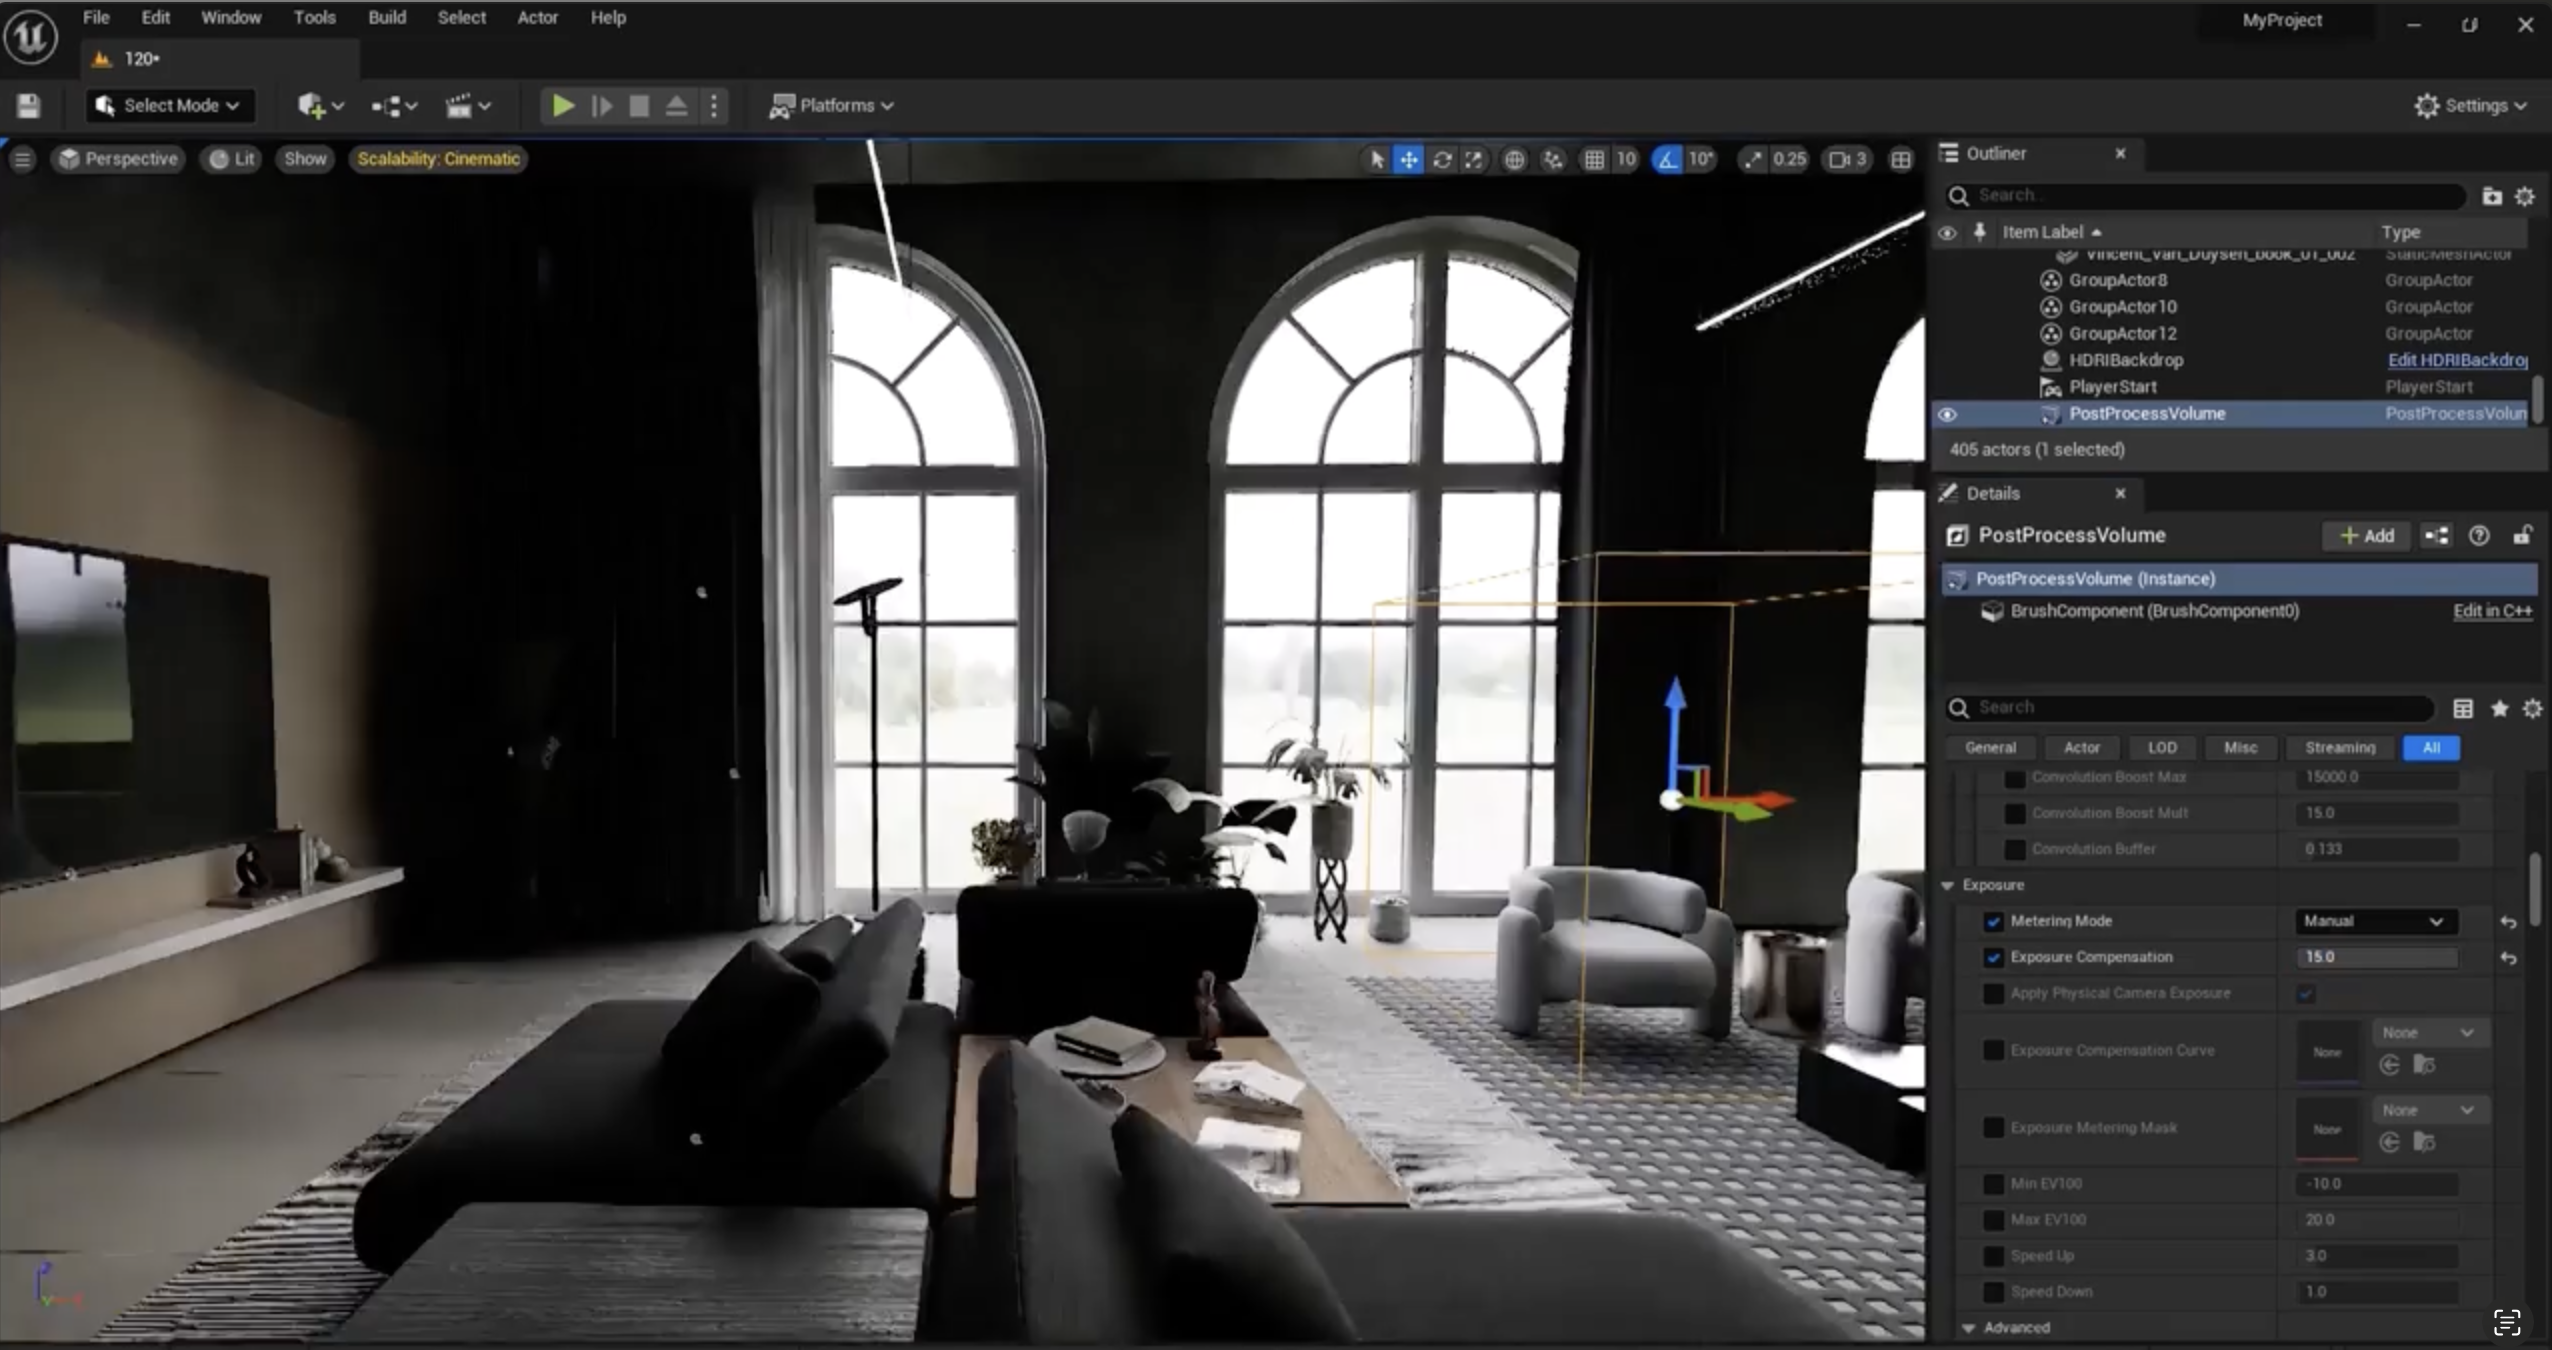Hide PostProcessVolume with eye icon
This screenshot has height=1350, width=2552.
[x=1947, y=414]
